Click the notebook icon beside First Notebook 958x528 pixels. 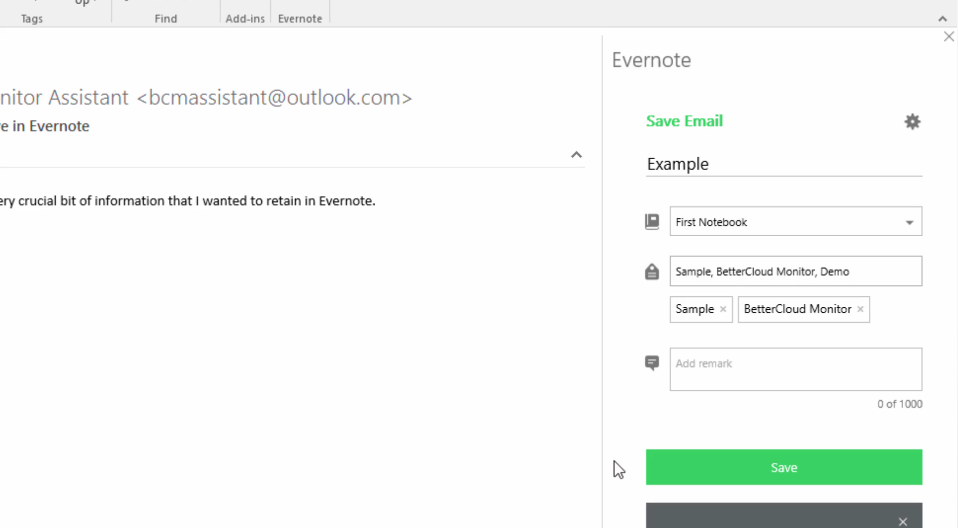pyautogui.click(x=652, y=222)
